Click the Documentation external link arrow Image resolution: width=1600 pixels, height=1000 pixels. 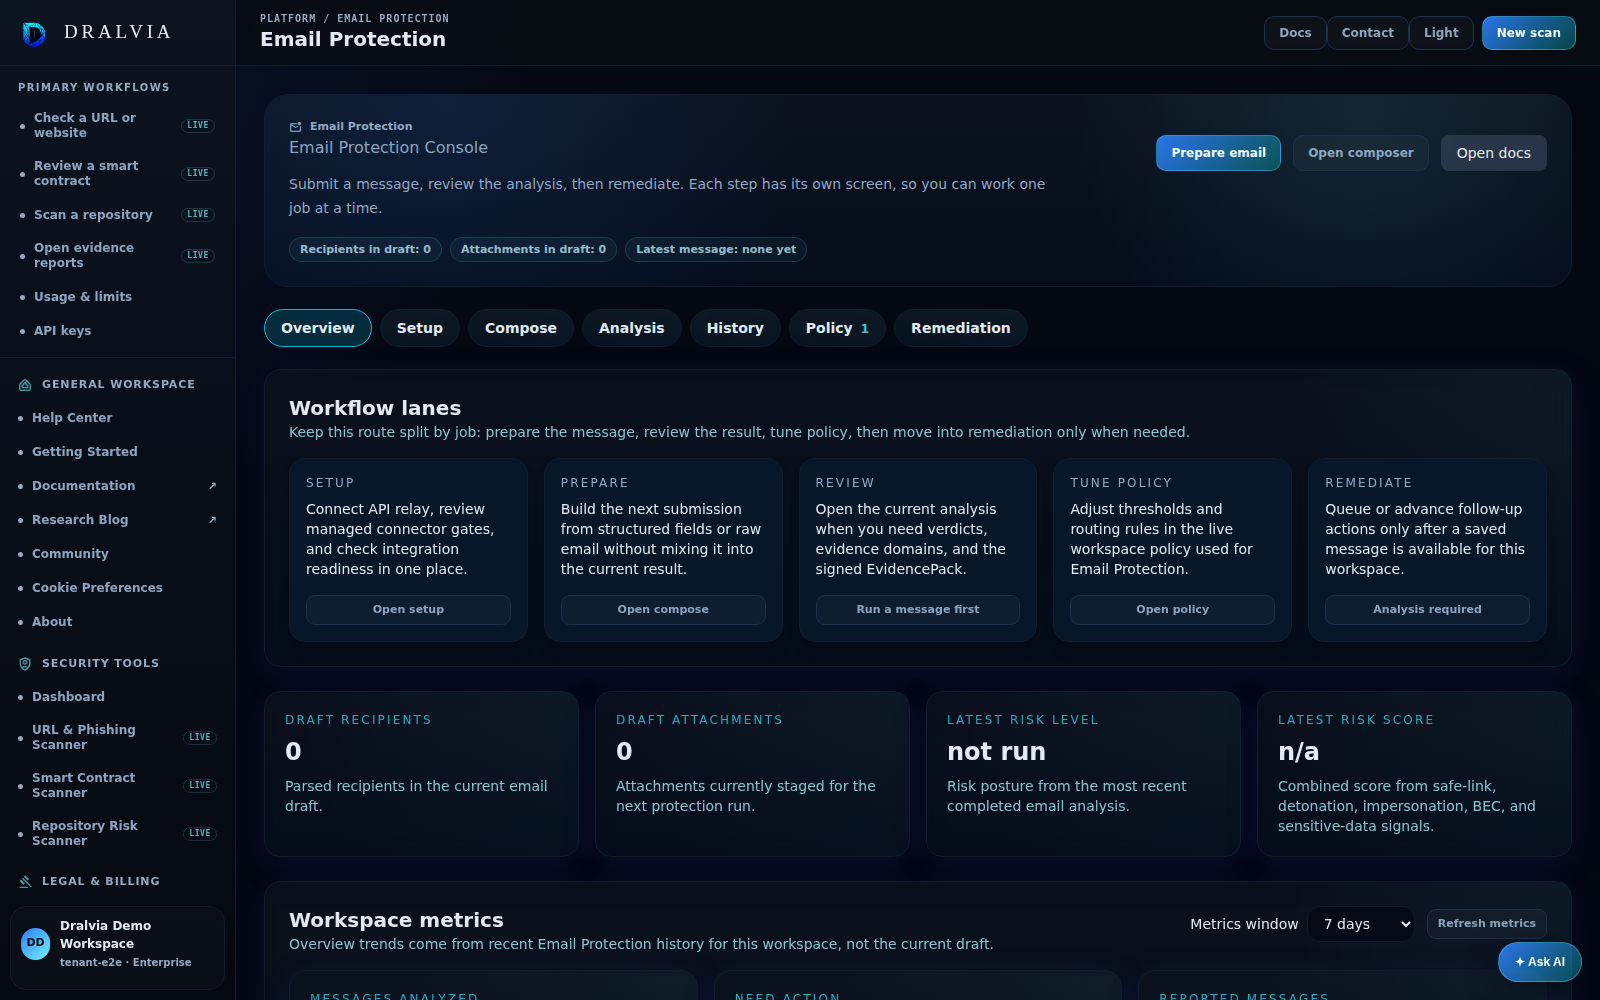pyautogui.click(x=212, y=486)
